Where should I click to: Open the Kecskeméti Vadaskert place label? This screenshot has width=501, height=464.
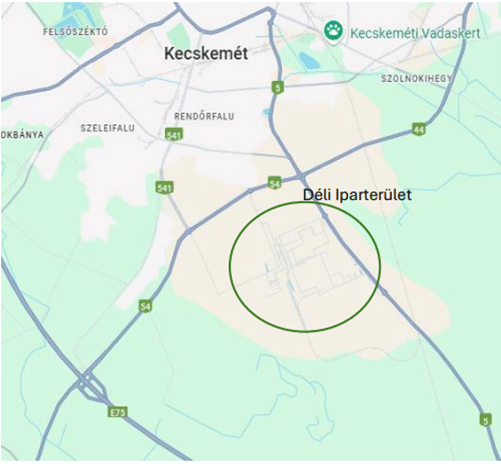tap(415, 33)
